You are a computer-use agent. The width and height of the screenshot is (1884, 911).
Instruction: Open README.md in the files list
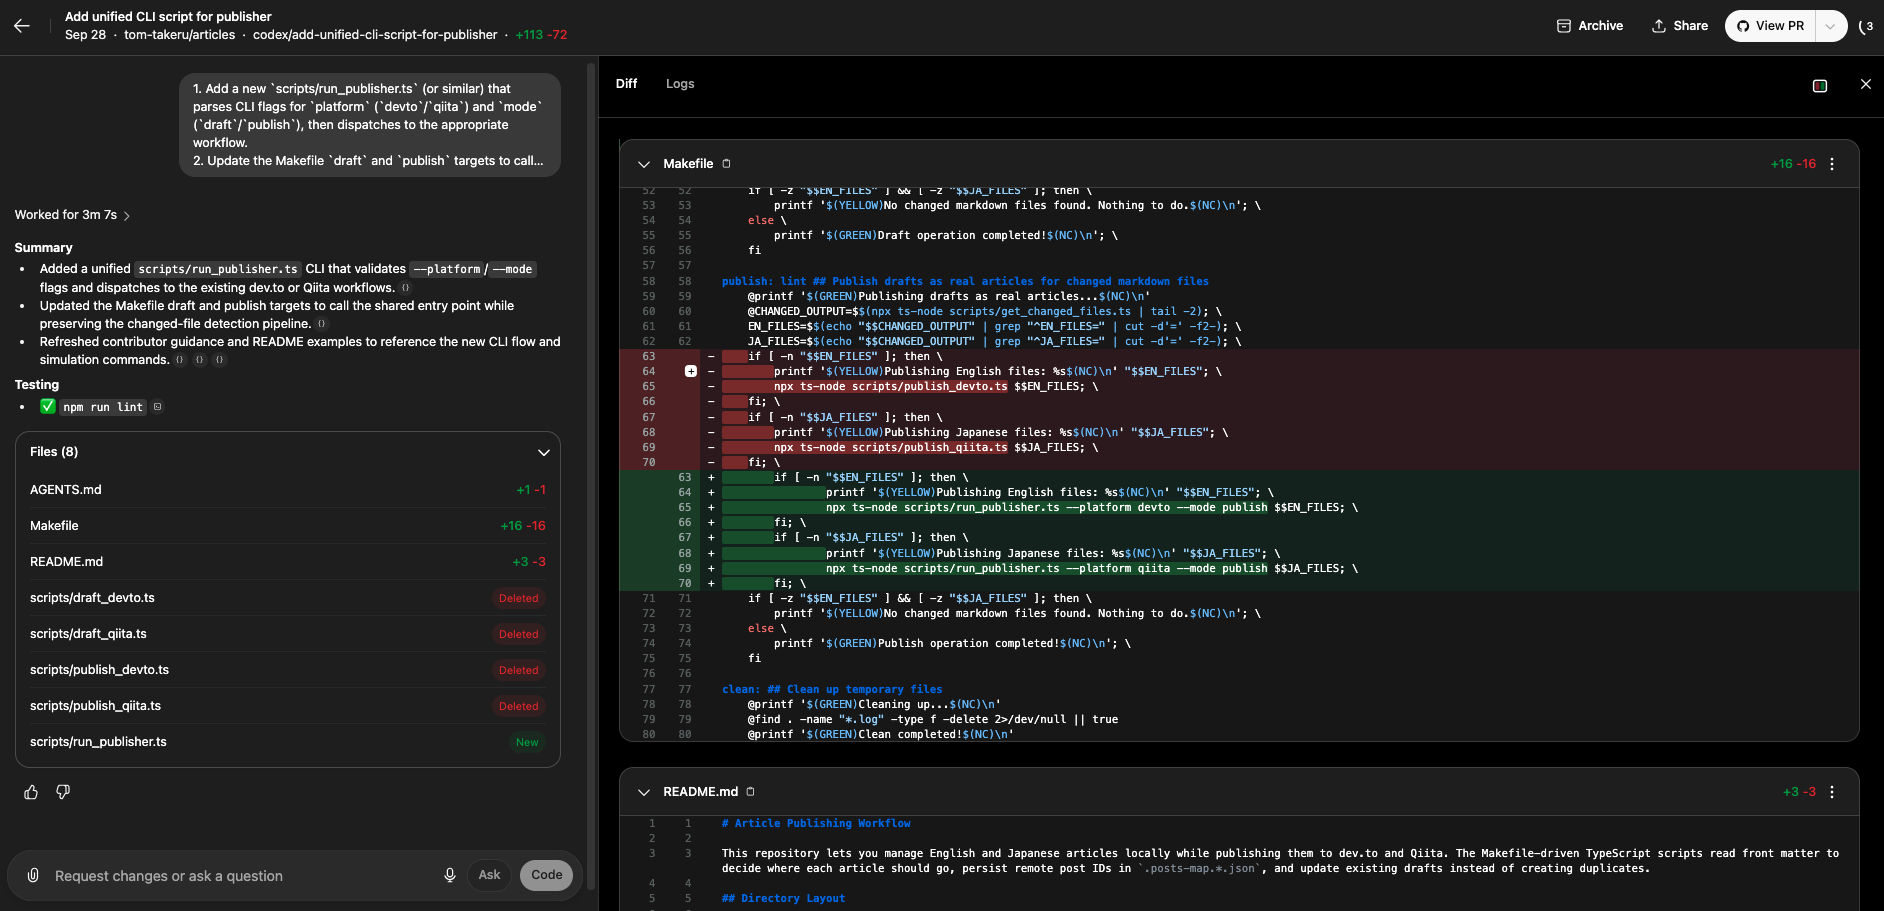tap(288, 562)
